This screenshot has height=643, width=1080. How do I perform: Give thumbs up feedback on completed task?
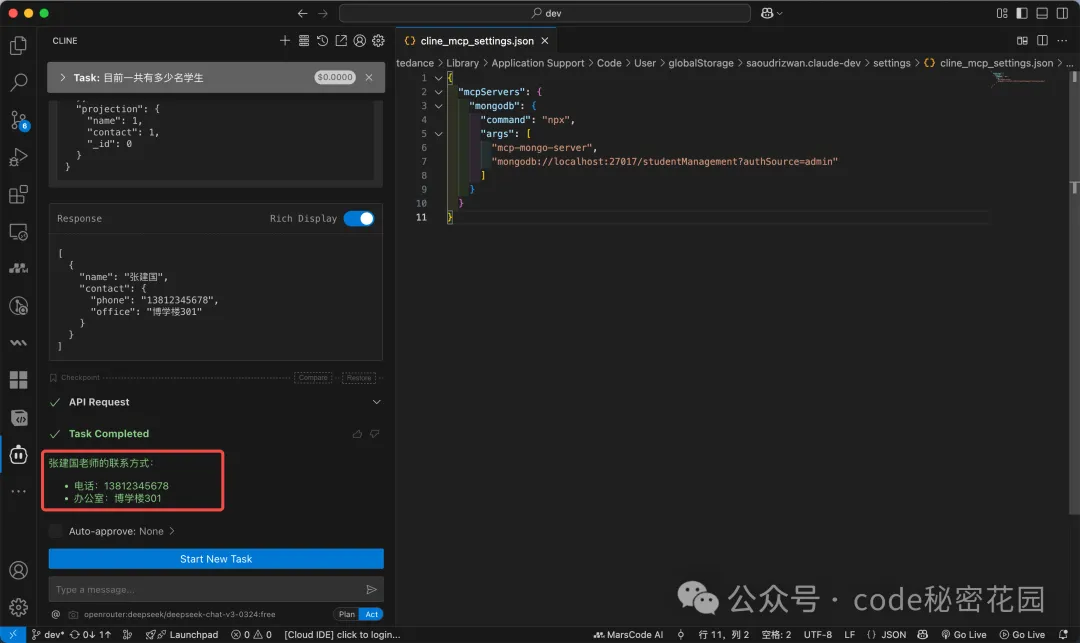click(x=357, y=434)
